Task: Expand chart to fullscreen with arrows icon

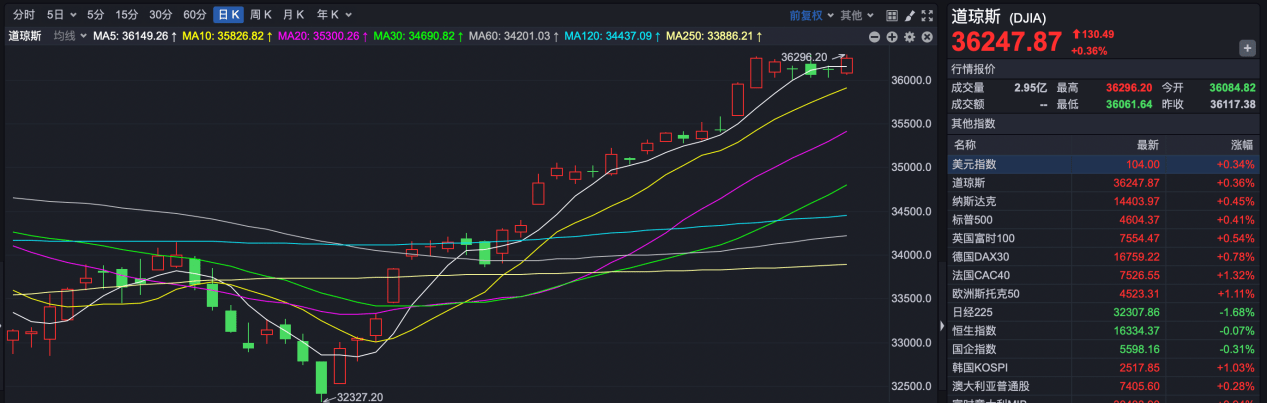Action: coord(927,15)
